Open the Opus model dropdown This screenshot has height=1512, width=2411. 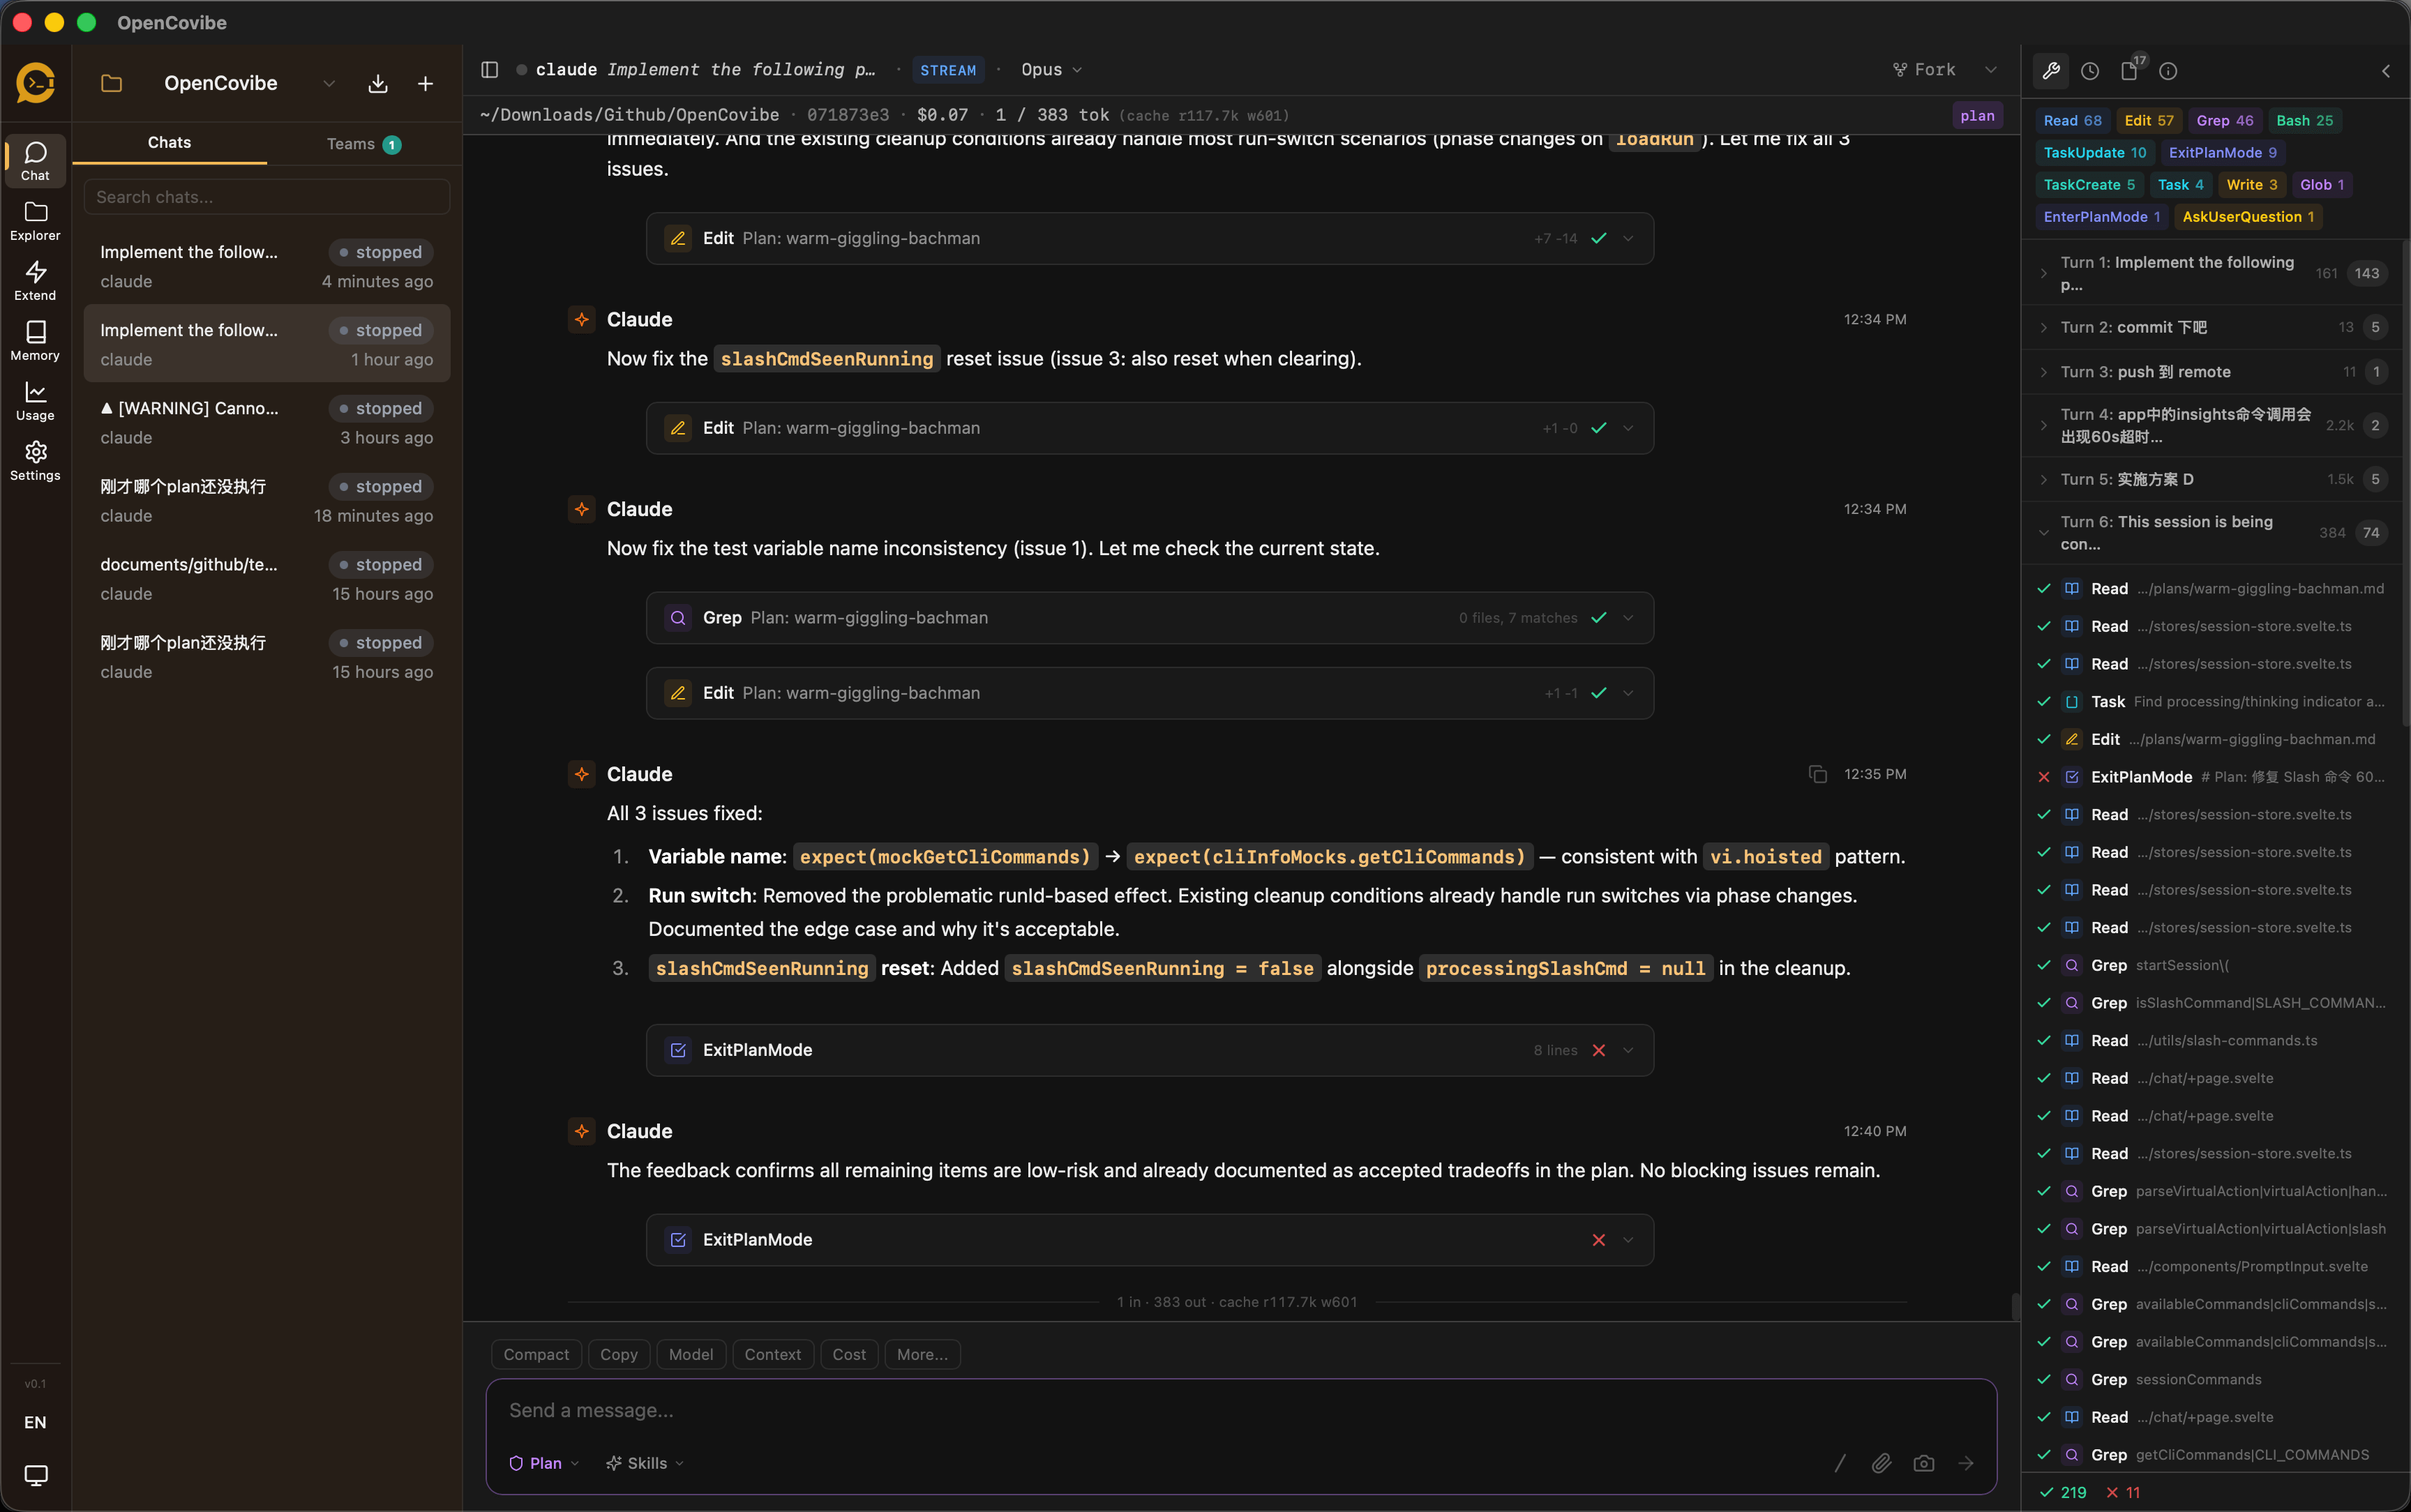coord(1048,70)
